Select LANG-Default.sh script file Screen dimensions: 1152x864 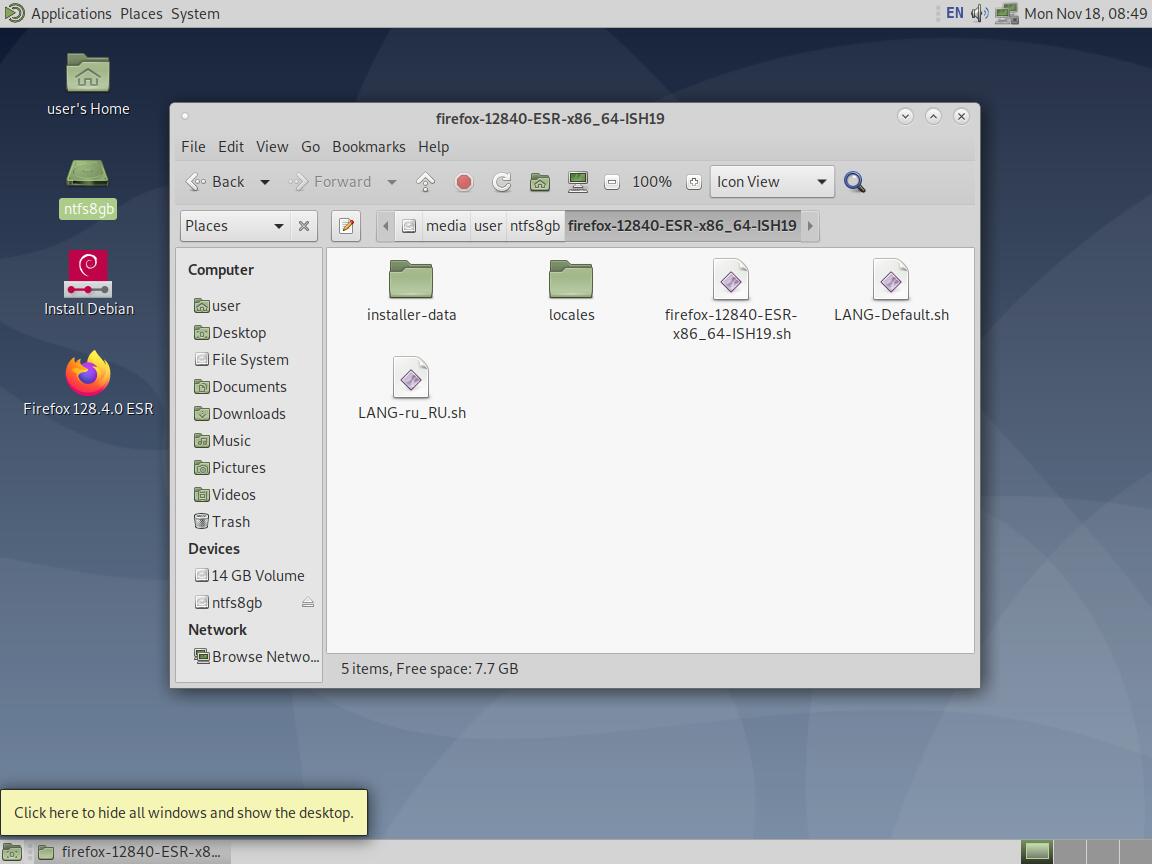[891, 291]
